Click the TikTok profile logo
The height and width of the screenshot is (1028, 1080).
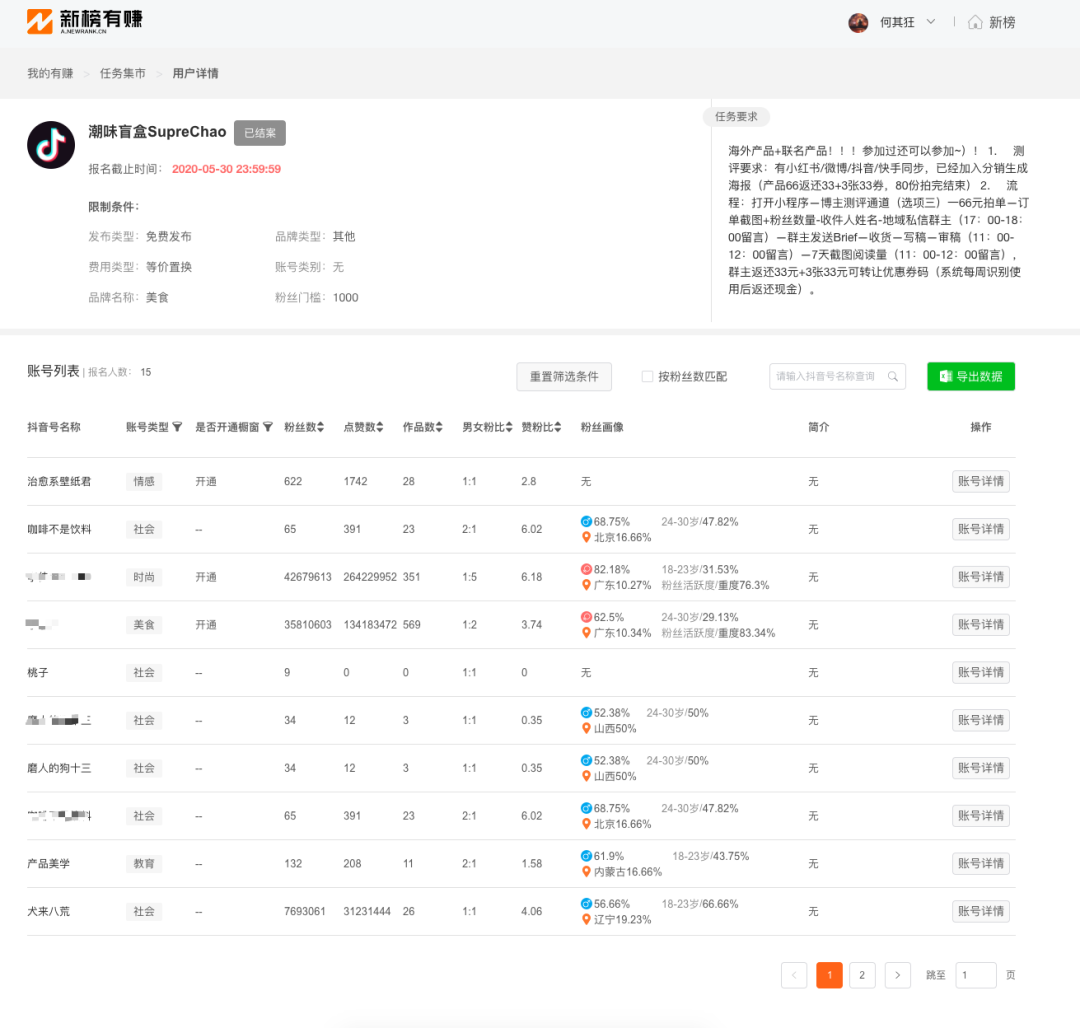click(51, 145)
